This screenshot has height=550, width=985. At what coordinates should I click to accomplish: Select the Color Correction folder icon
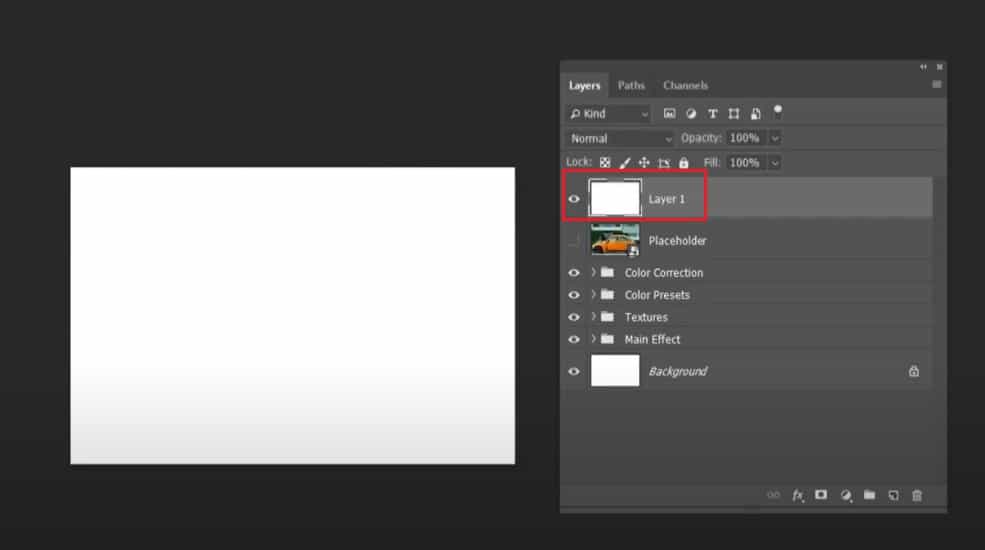[607, 272]
